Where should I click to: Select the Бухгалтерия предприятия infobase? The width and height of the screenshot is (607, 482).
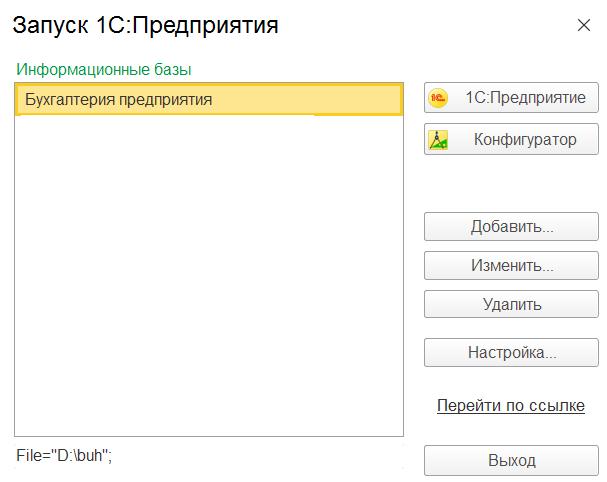pos(120,100)
